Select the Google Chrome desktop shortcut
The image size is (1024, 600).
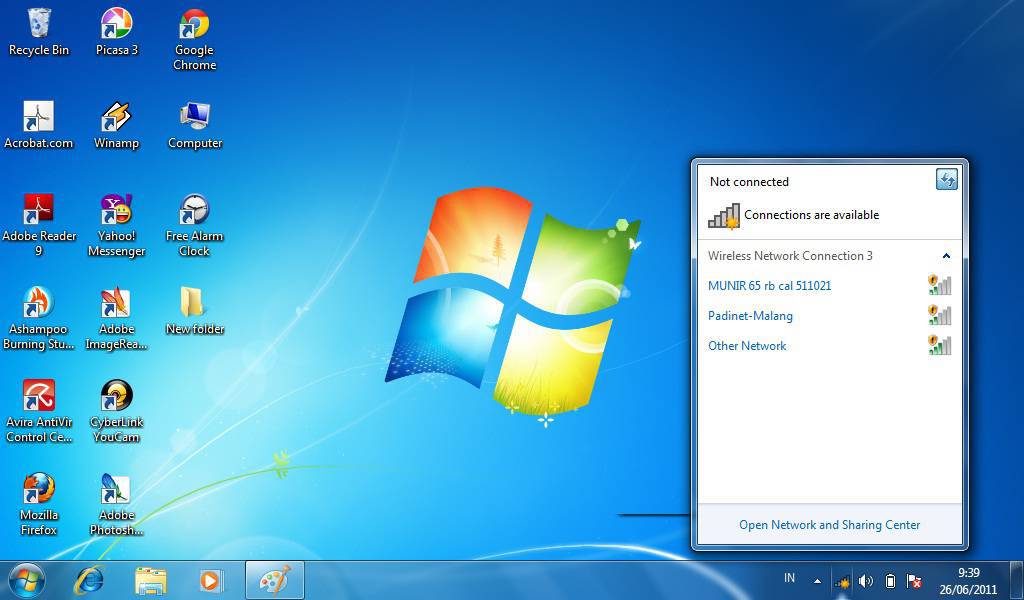tap(195, 39)
